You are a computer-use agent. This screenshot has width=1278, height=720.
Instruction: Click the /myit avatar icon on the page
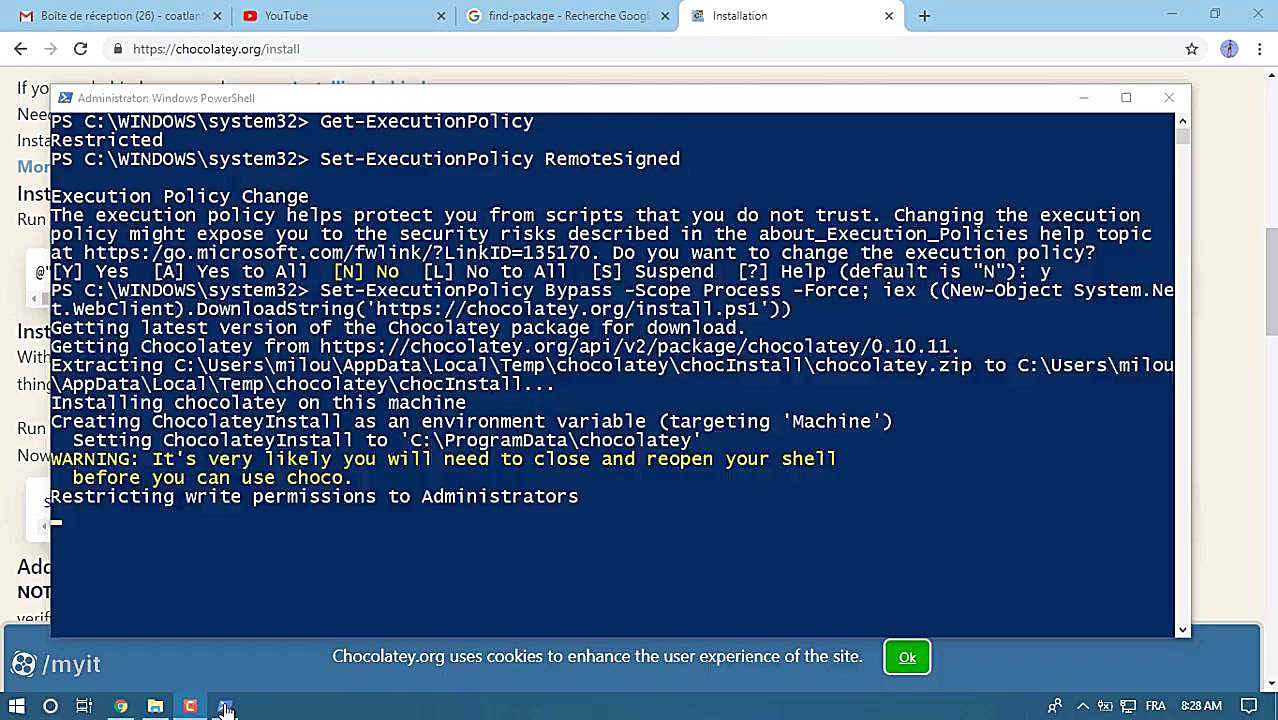pyautogui.click(x=23, y=663)
